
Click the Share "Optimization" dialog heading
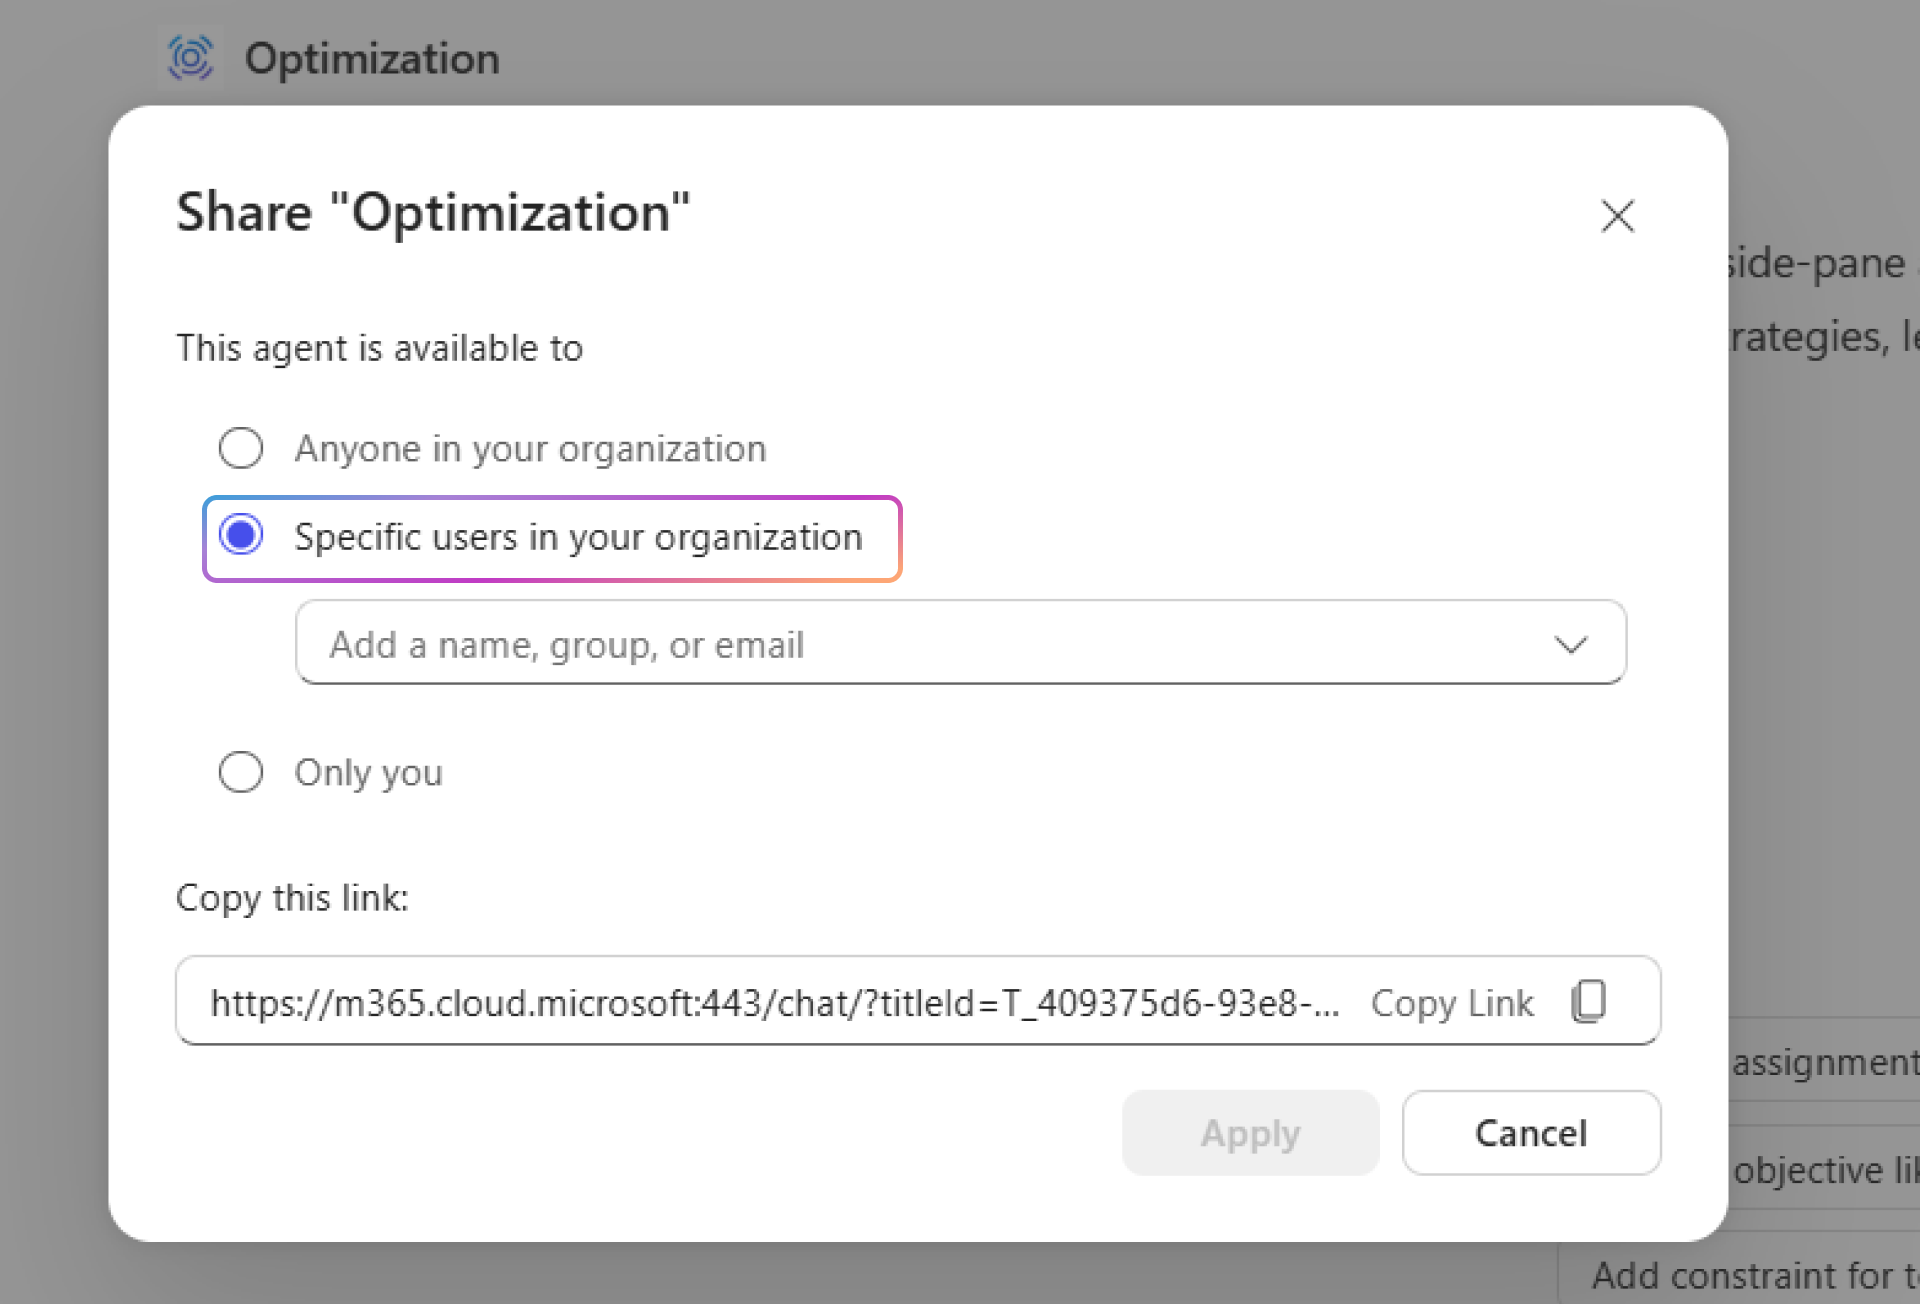pyautogui.click(x=433, y=213)
